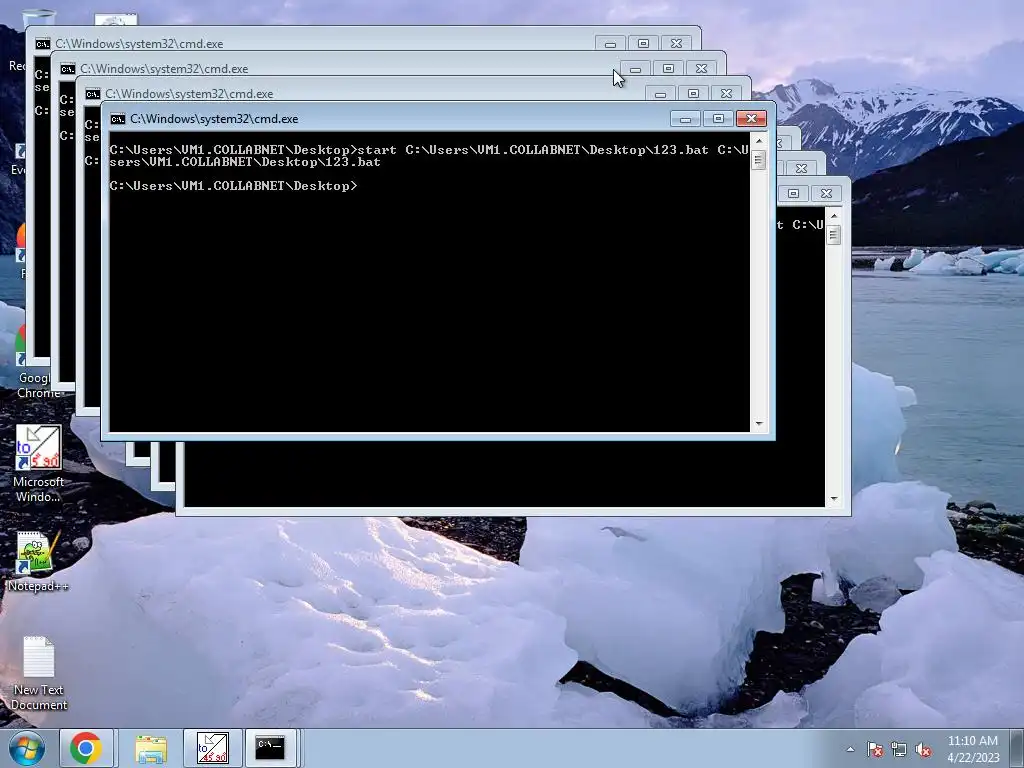Minimize the front cmd.exe window

pos(685,119)
